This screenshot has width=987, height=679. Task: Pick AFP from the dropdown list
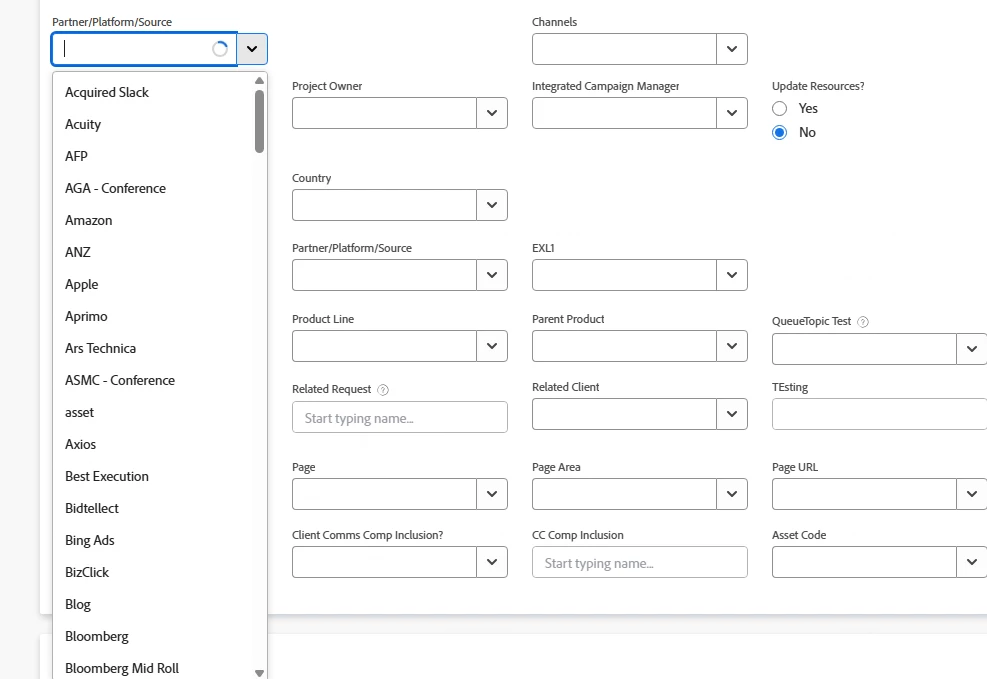pyautogui.click(x=154, y=156)
